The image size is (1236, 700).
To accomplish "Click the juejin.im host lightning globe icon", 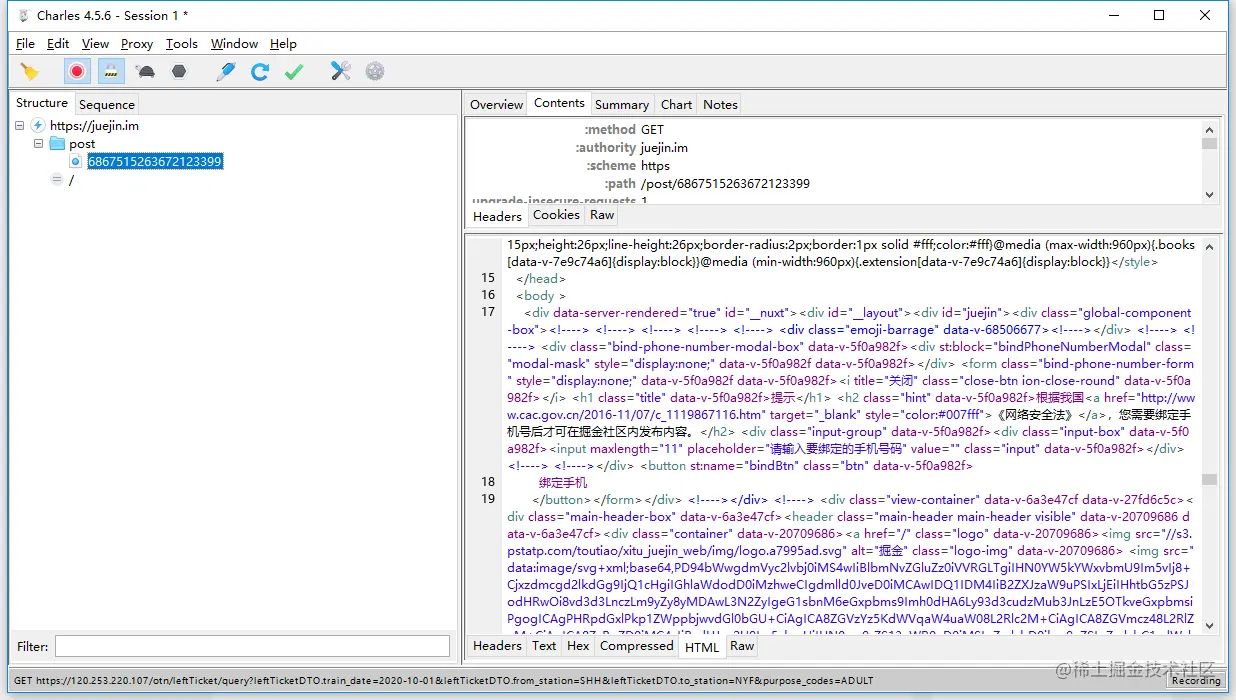I will (x=38, y=126).
